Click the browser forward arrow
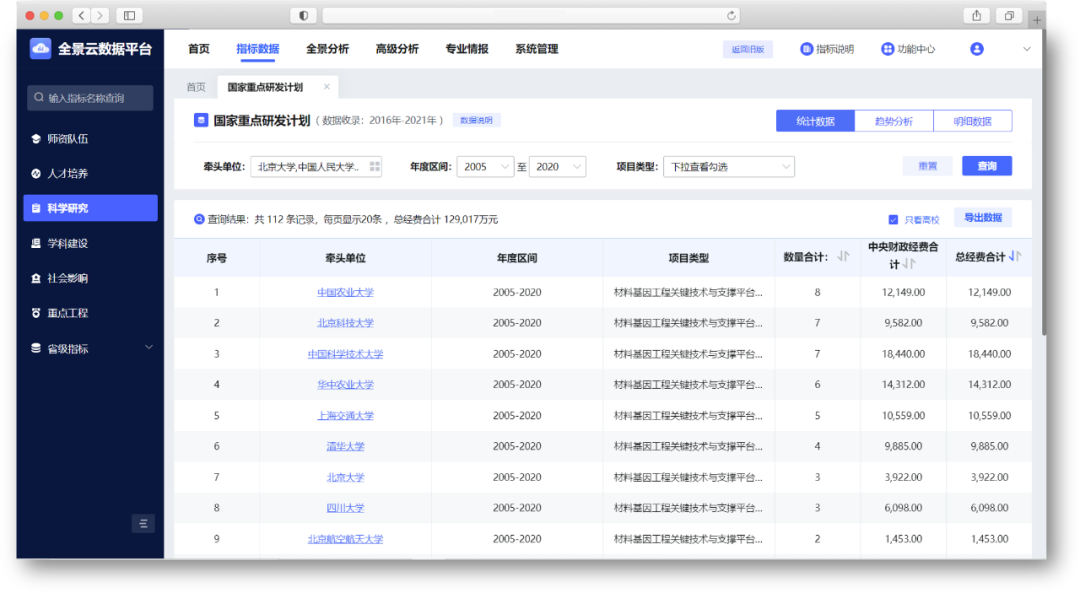Image resolution: width=1080 pixels, height=593 pixels. pos(100,15)
